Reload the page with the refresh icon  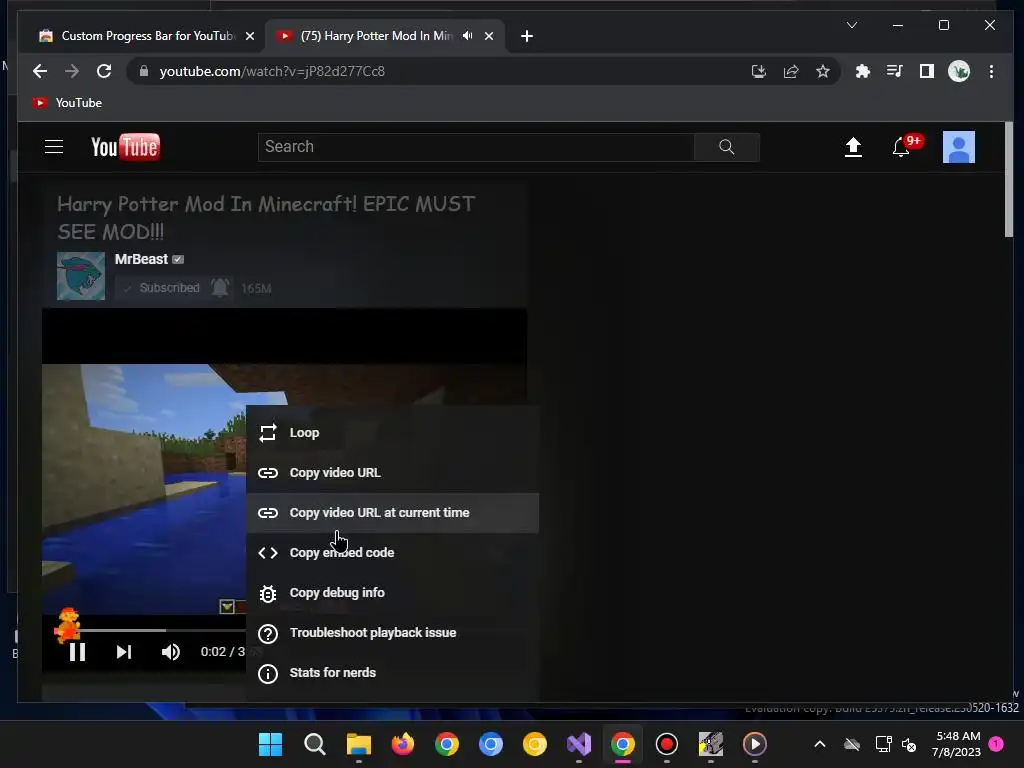point(104,71)
